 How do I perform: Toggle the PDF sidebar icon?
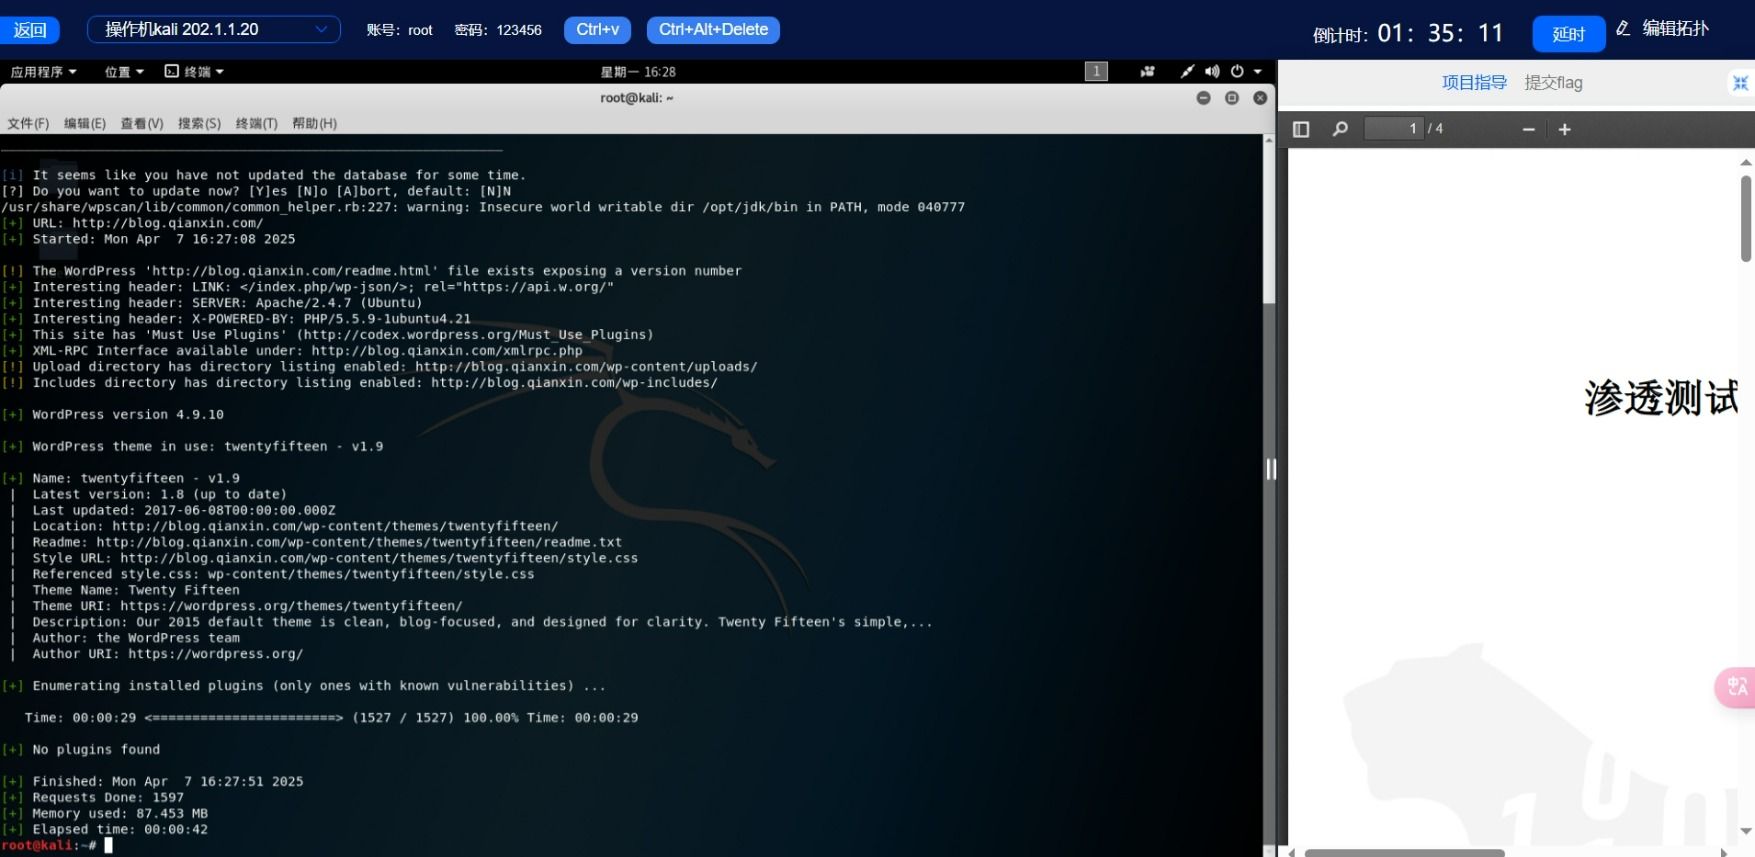click(x=1301, y=129)
